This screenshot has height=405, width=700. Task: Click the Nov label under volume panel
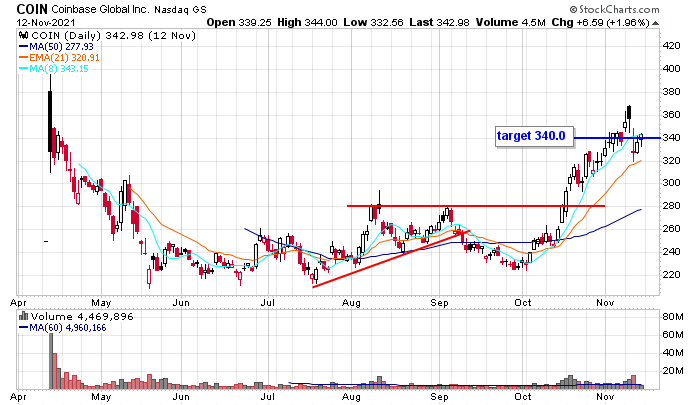coord(605,397)
